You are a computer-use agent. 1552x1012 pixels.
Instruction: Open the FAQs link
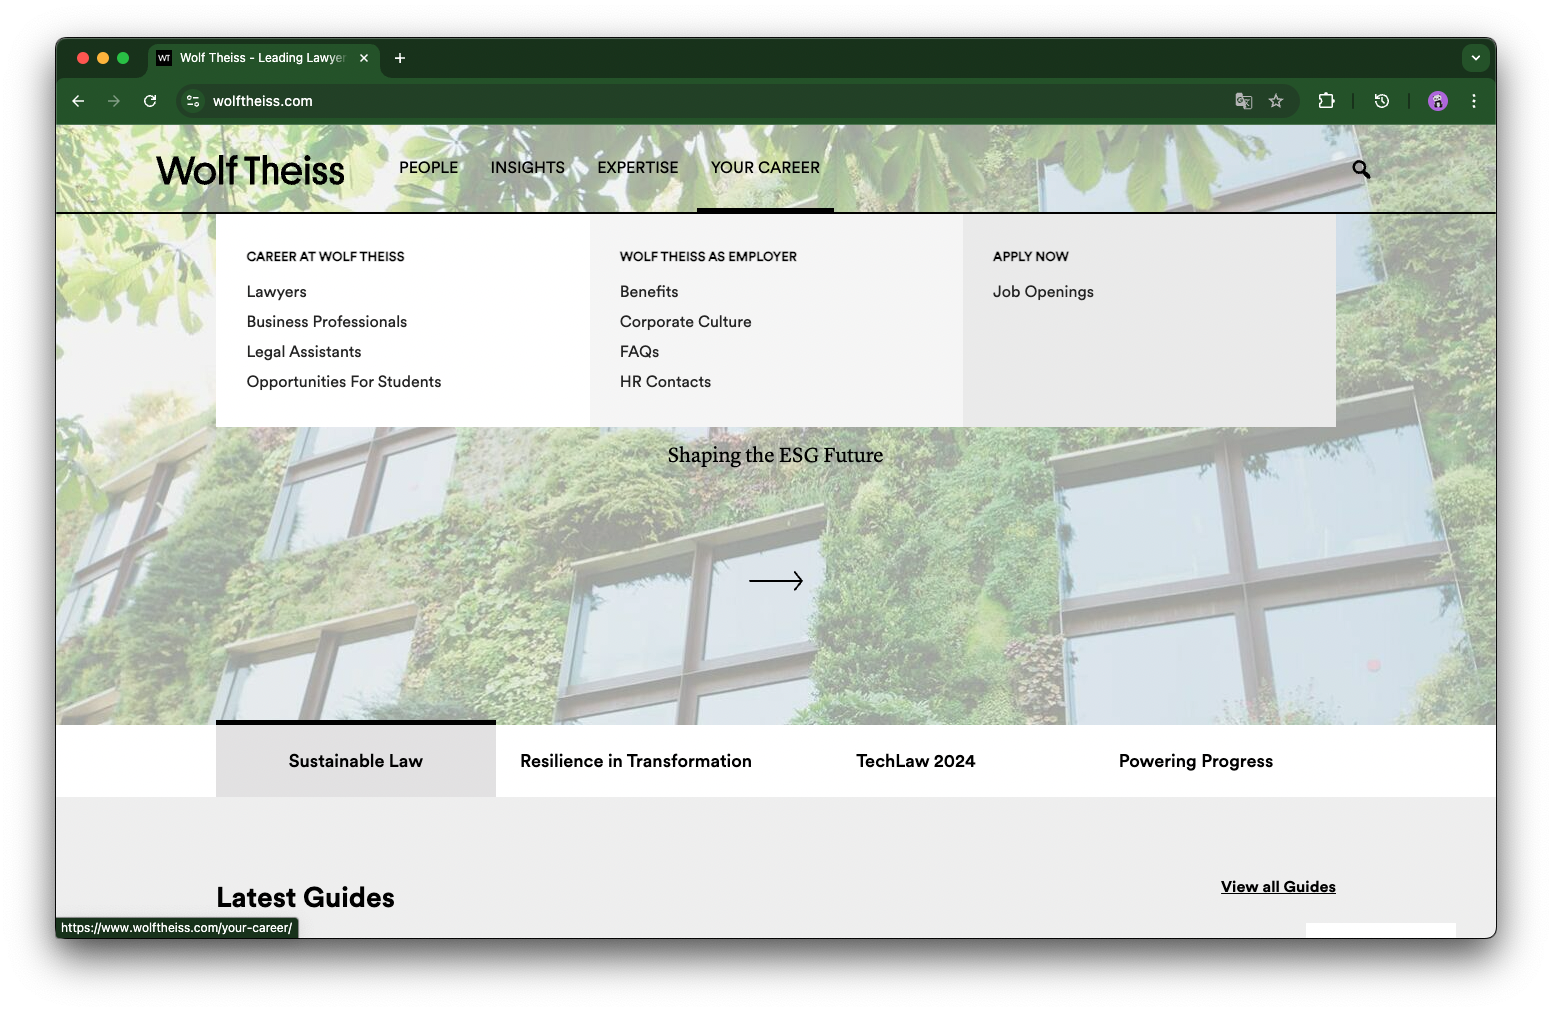(x=640, y=352)
